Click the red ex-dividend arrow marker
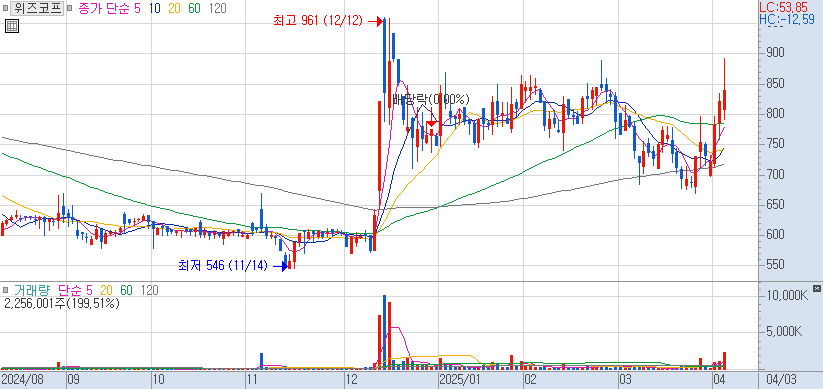823x389 pixels. pyautogui.click(x=431, y=124)
